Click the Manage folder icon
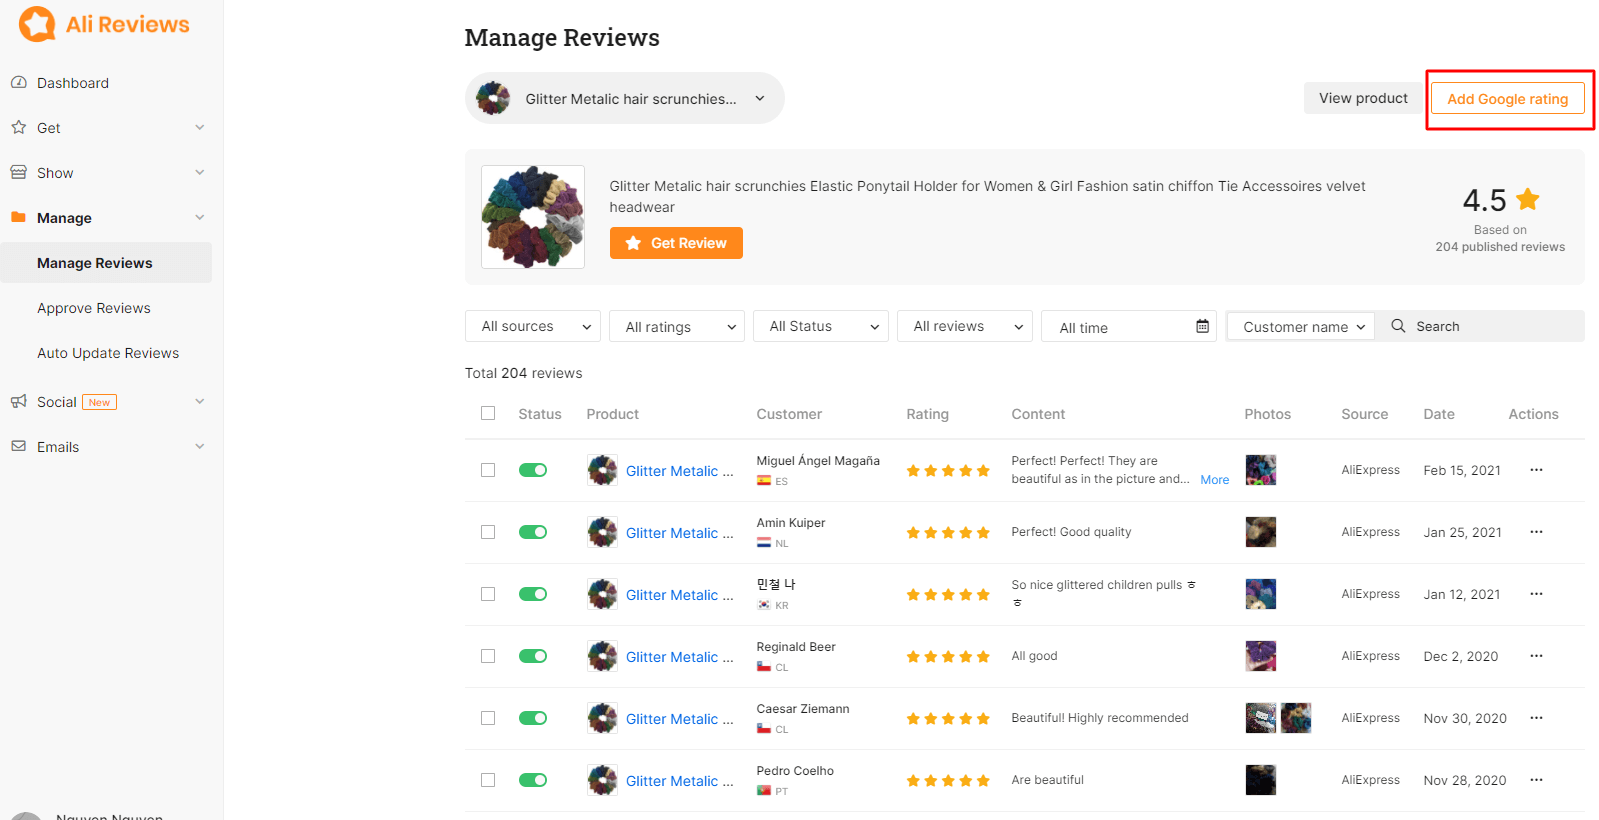 pos(18,217)
